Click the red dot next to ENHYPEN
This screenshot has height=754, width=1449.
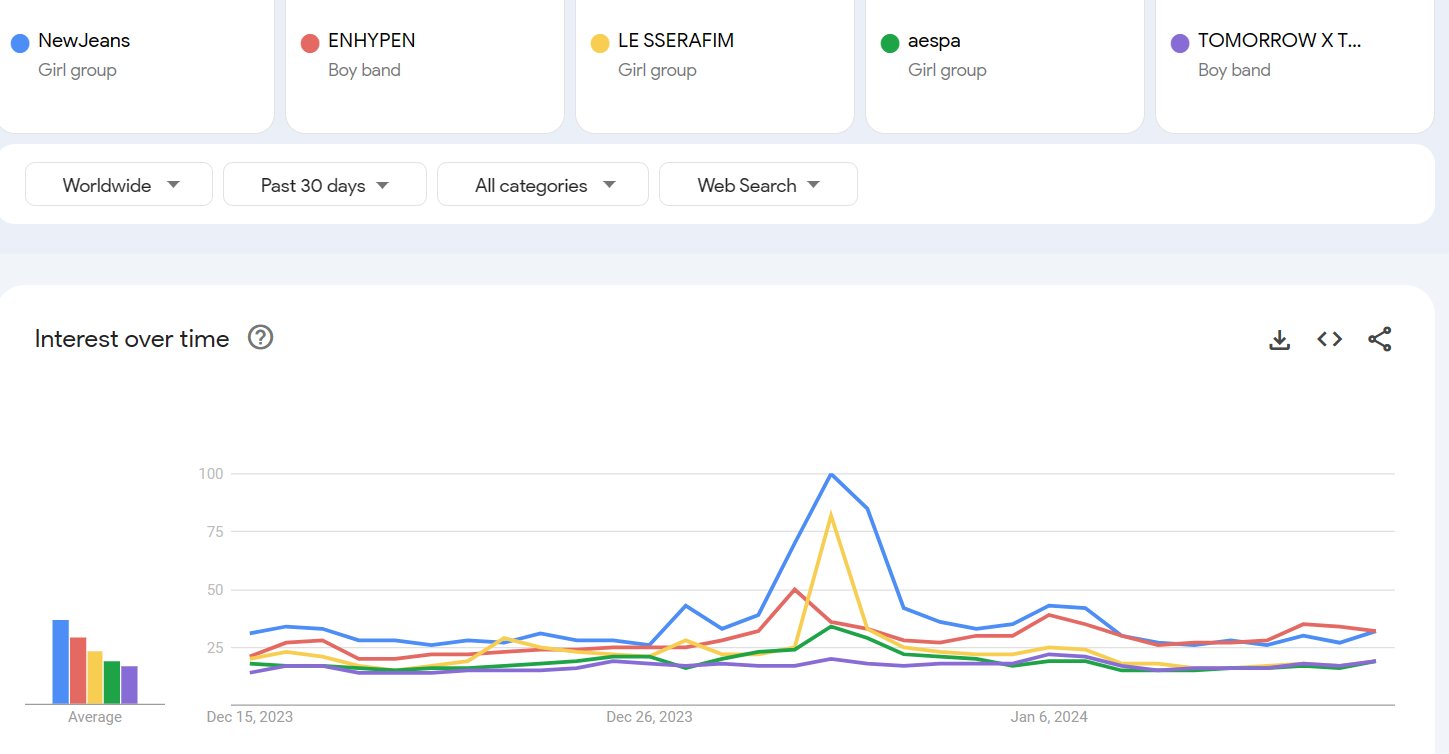pyautogui.click(x=309, y=43)
